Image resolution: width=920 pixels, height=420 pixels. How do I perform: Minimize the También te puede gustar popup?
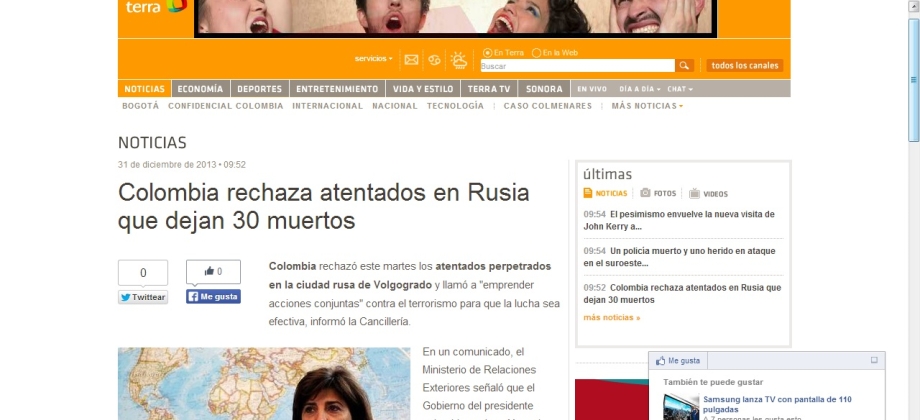[x=874, y=360]
